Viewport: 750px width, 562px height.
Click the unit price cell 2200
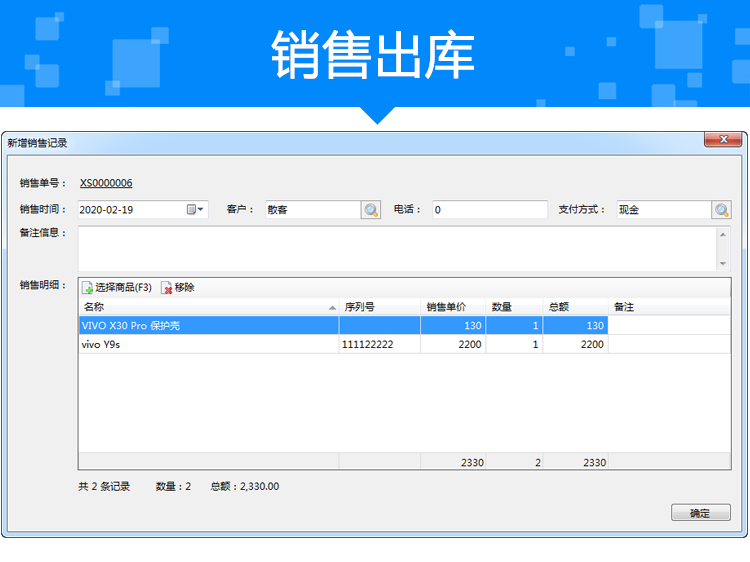453,344
